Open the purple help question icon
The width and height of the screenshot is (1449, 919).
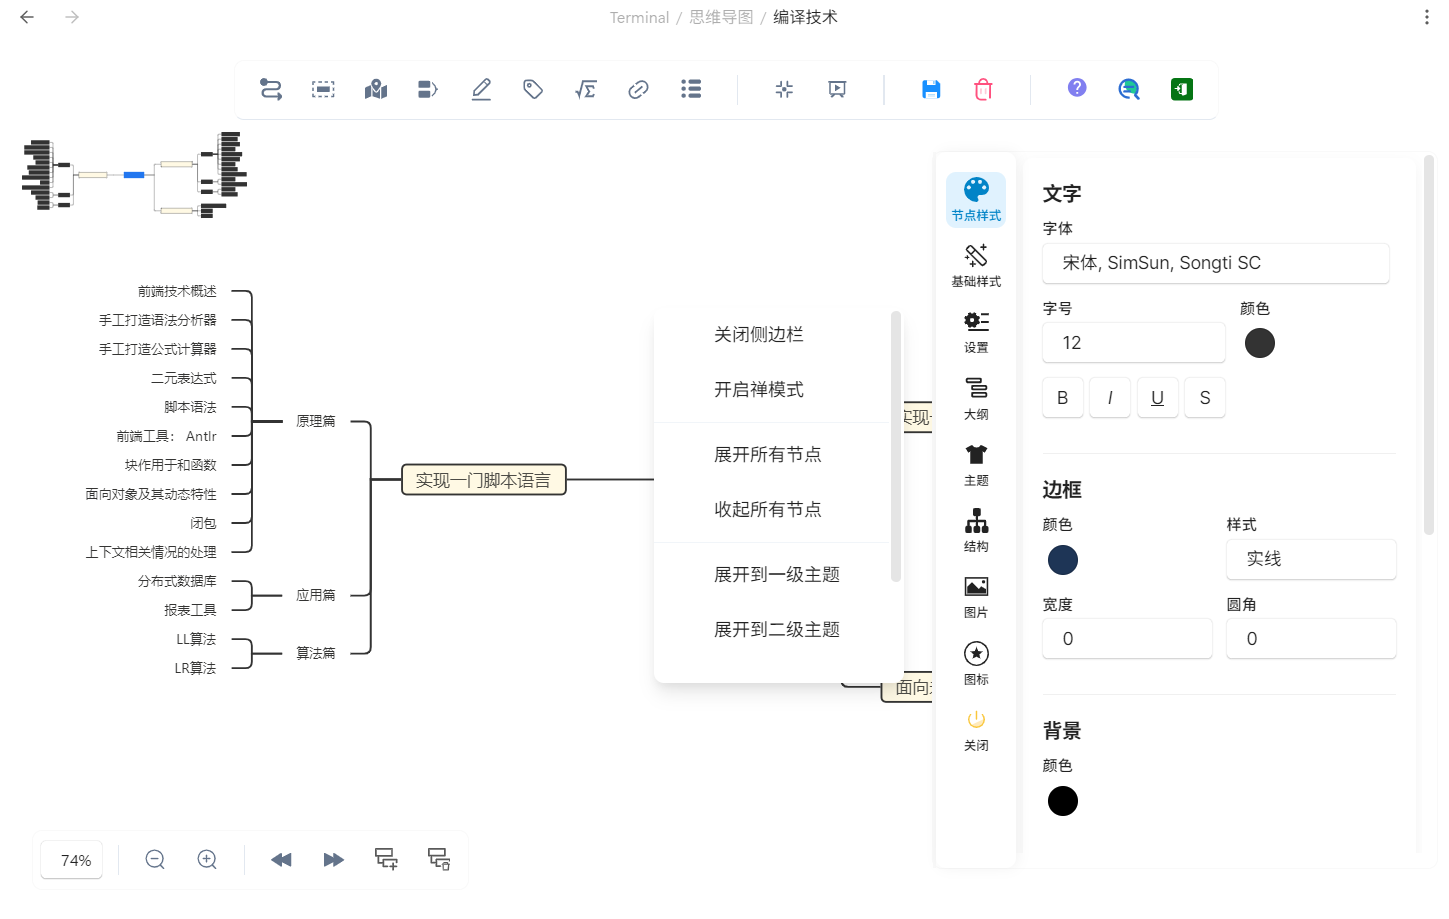pos(1077,88)
